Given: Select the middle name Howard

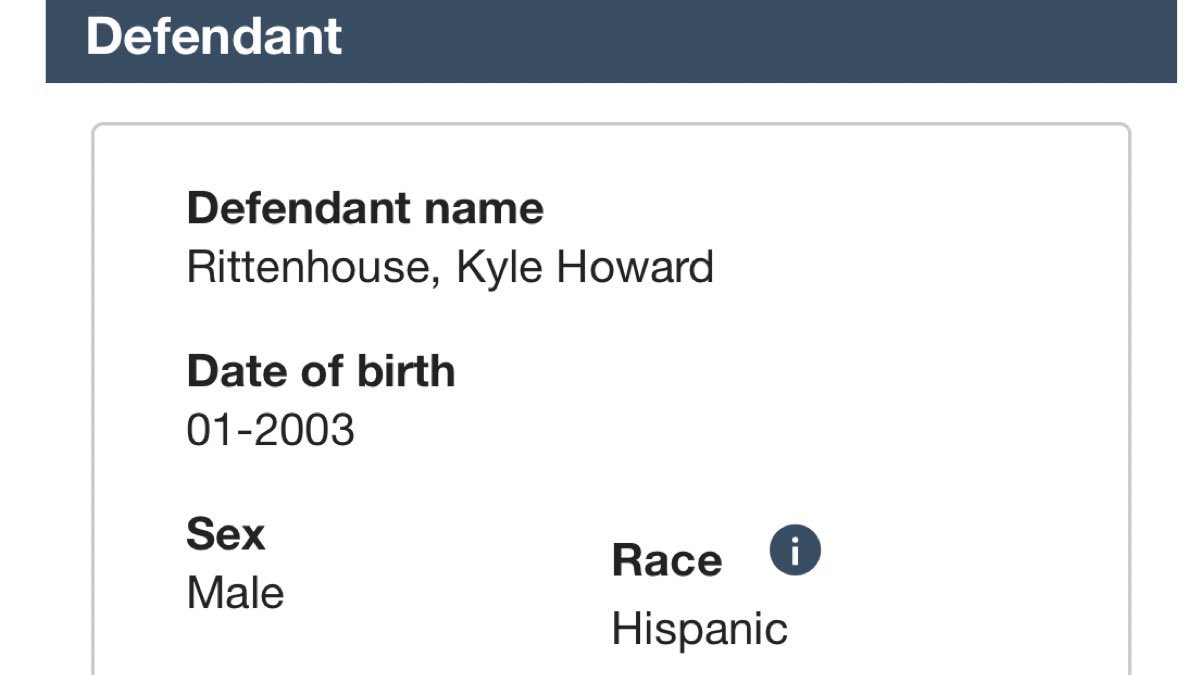Looking at the screenshot, I should coord(635,268).
